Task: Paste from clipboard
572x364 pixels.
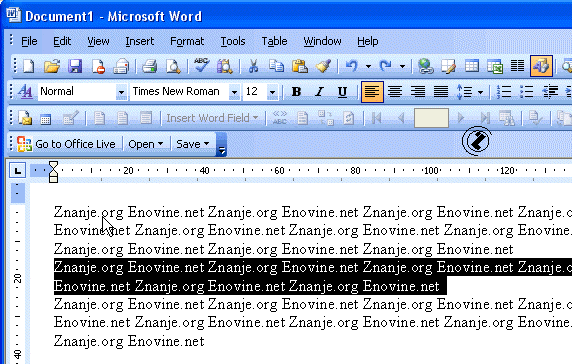Action: coord(299,66)
